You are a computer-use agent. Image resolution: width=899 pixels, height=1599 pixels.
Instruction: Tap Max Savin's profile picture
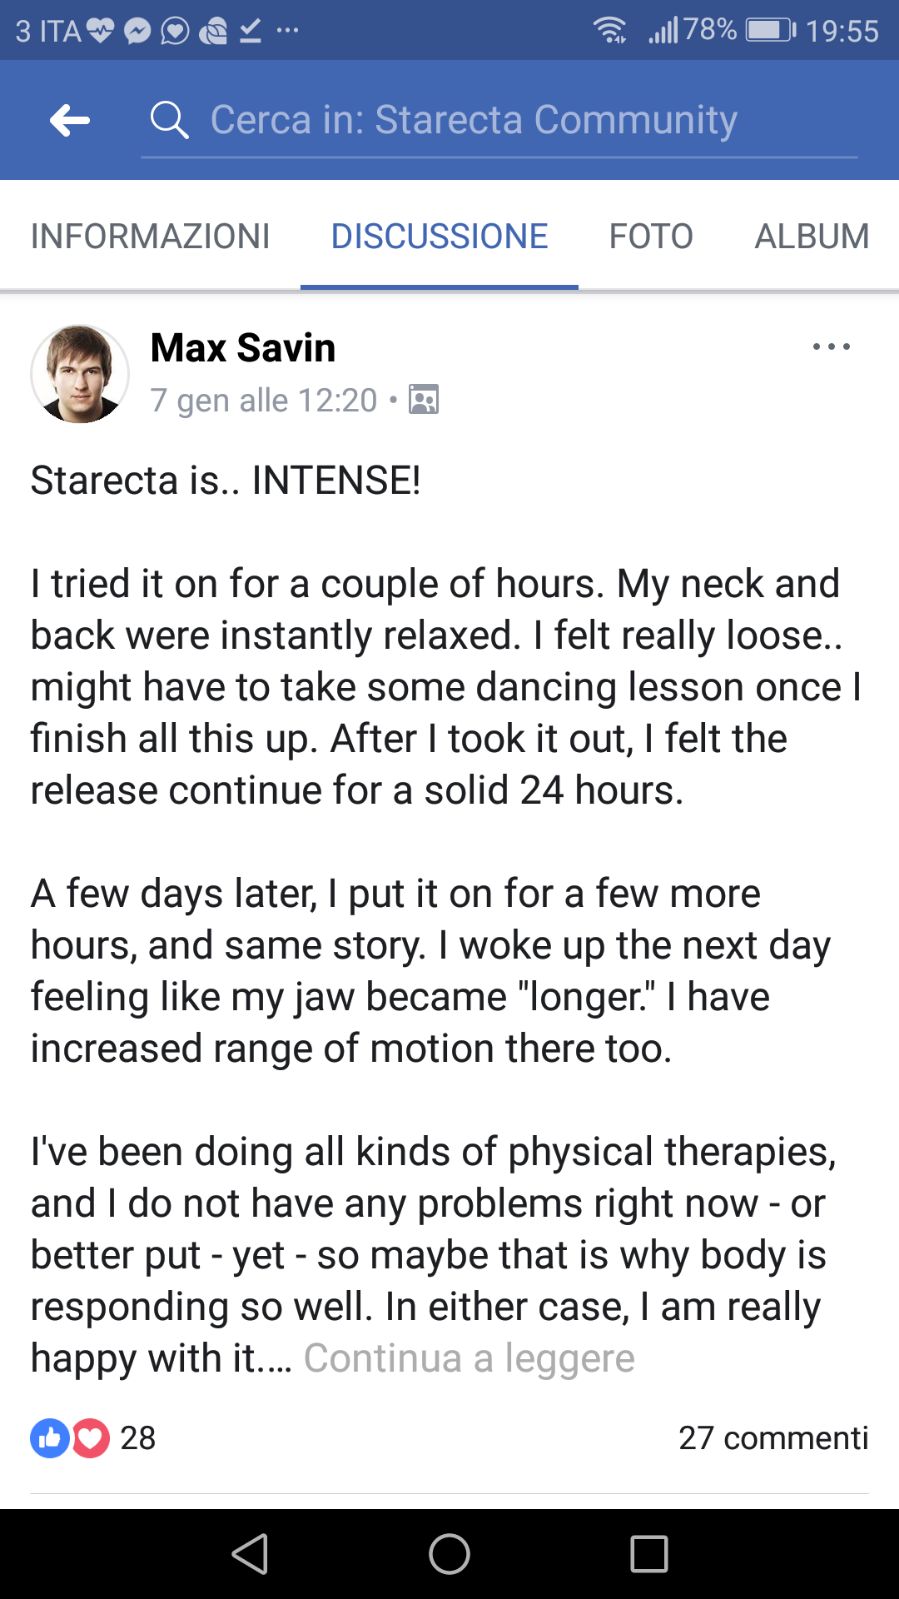(80, 374)
